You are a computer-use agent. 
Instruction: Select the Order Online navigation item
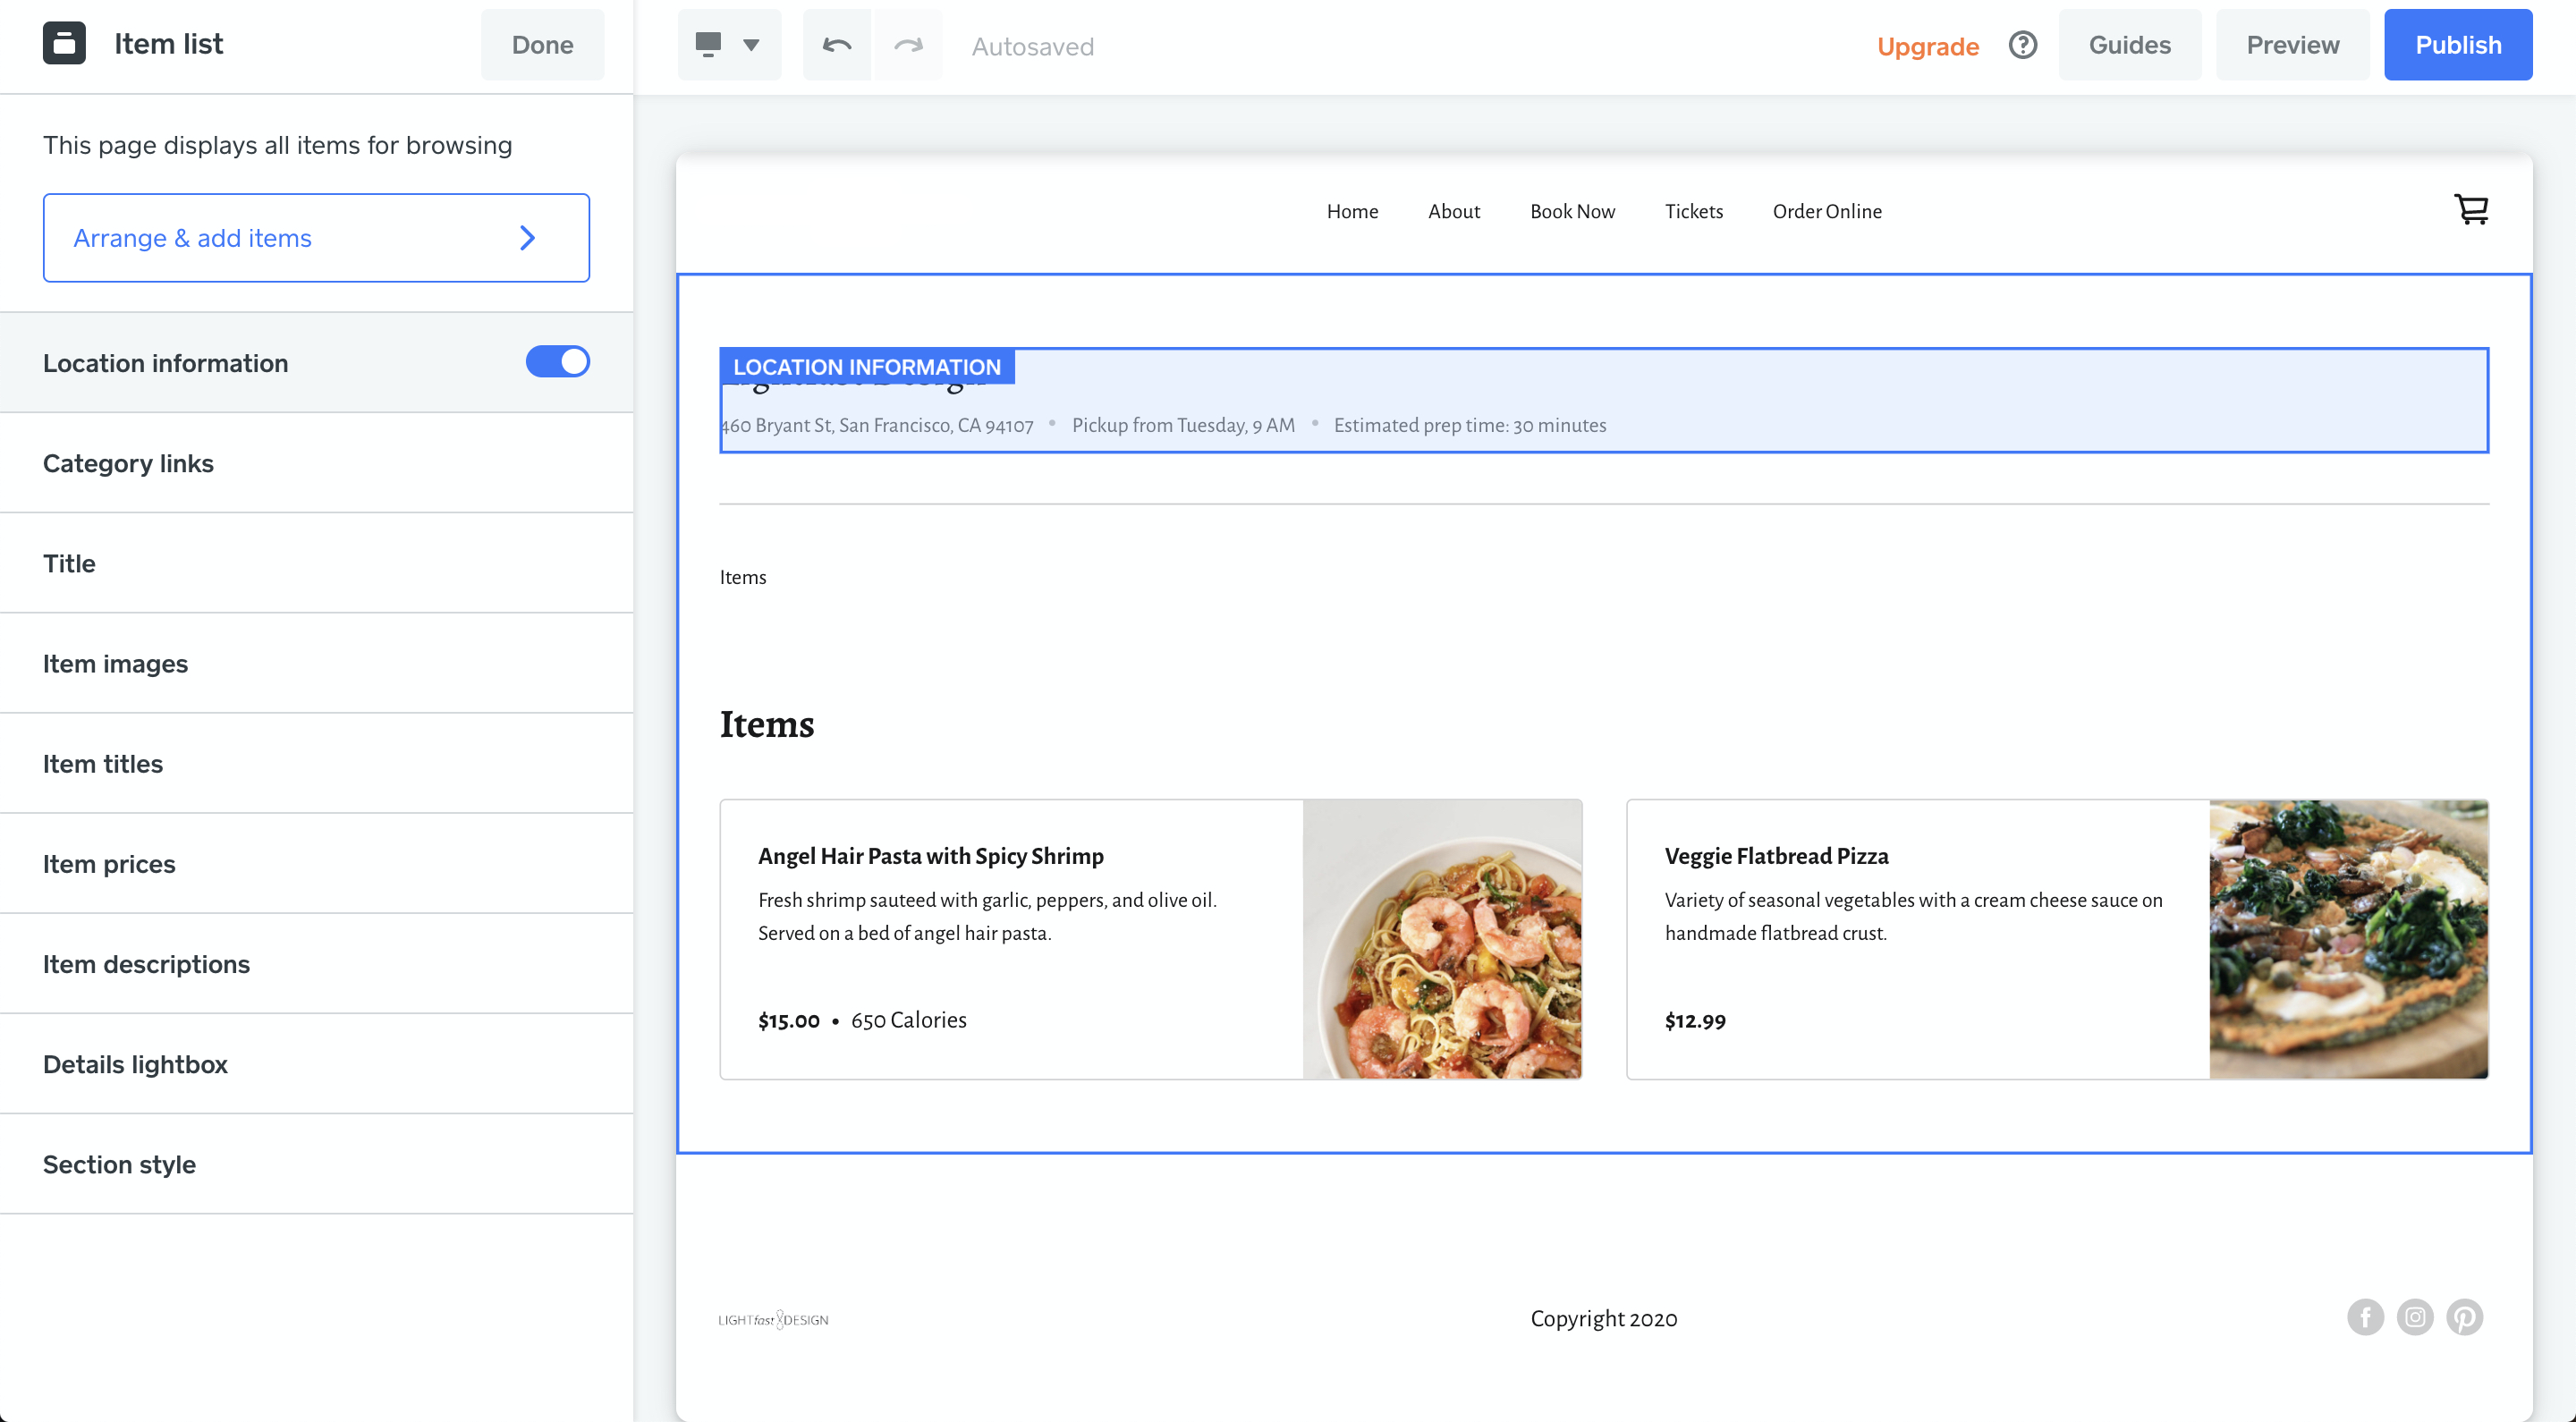pyautogui.click(x=1827, y=211)
